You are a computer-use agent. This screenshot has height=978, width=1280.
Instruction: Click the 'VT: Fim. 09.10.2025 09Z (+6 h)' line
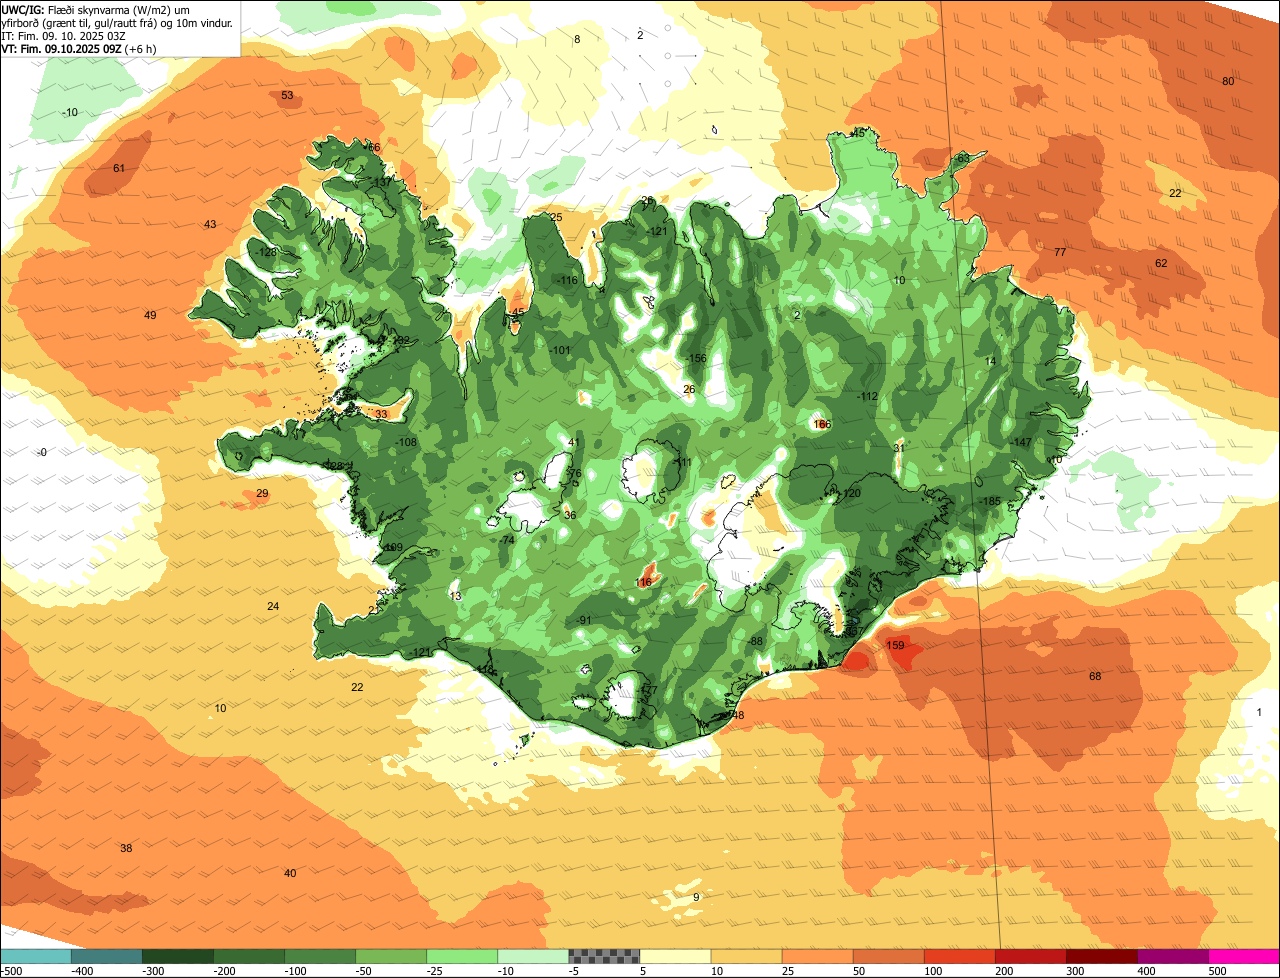click(x=79, y=48)
